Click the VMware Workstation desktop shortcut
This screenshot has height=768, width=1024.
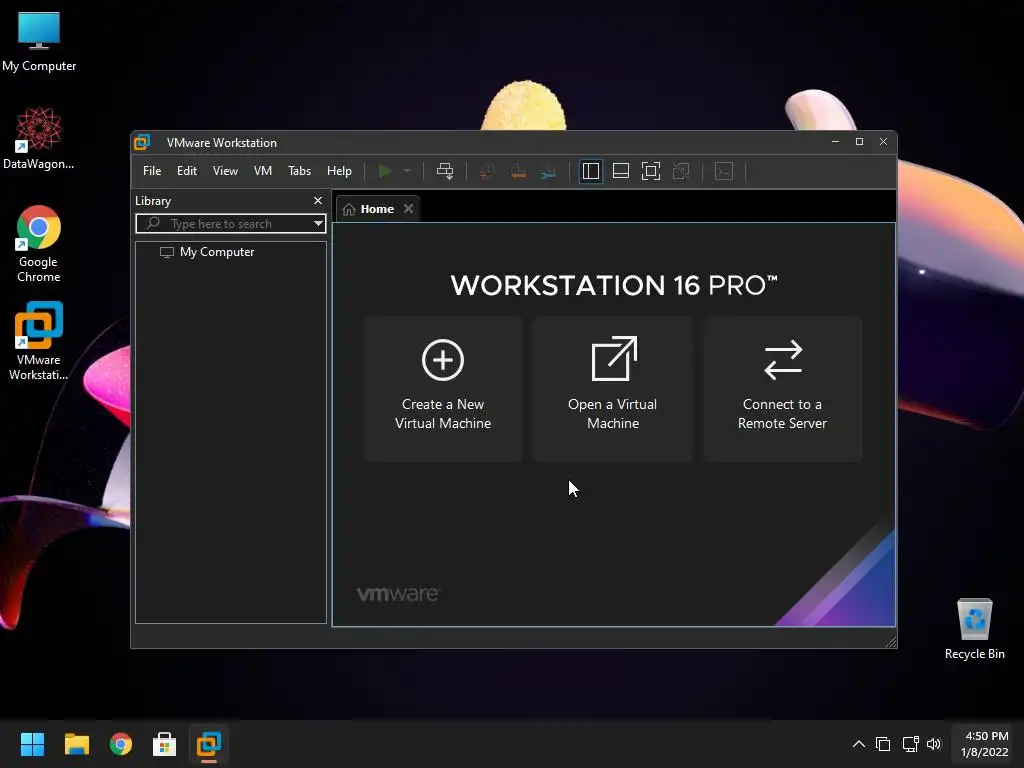(39, 341)
